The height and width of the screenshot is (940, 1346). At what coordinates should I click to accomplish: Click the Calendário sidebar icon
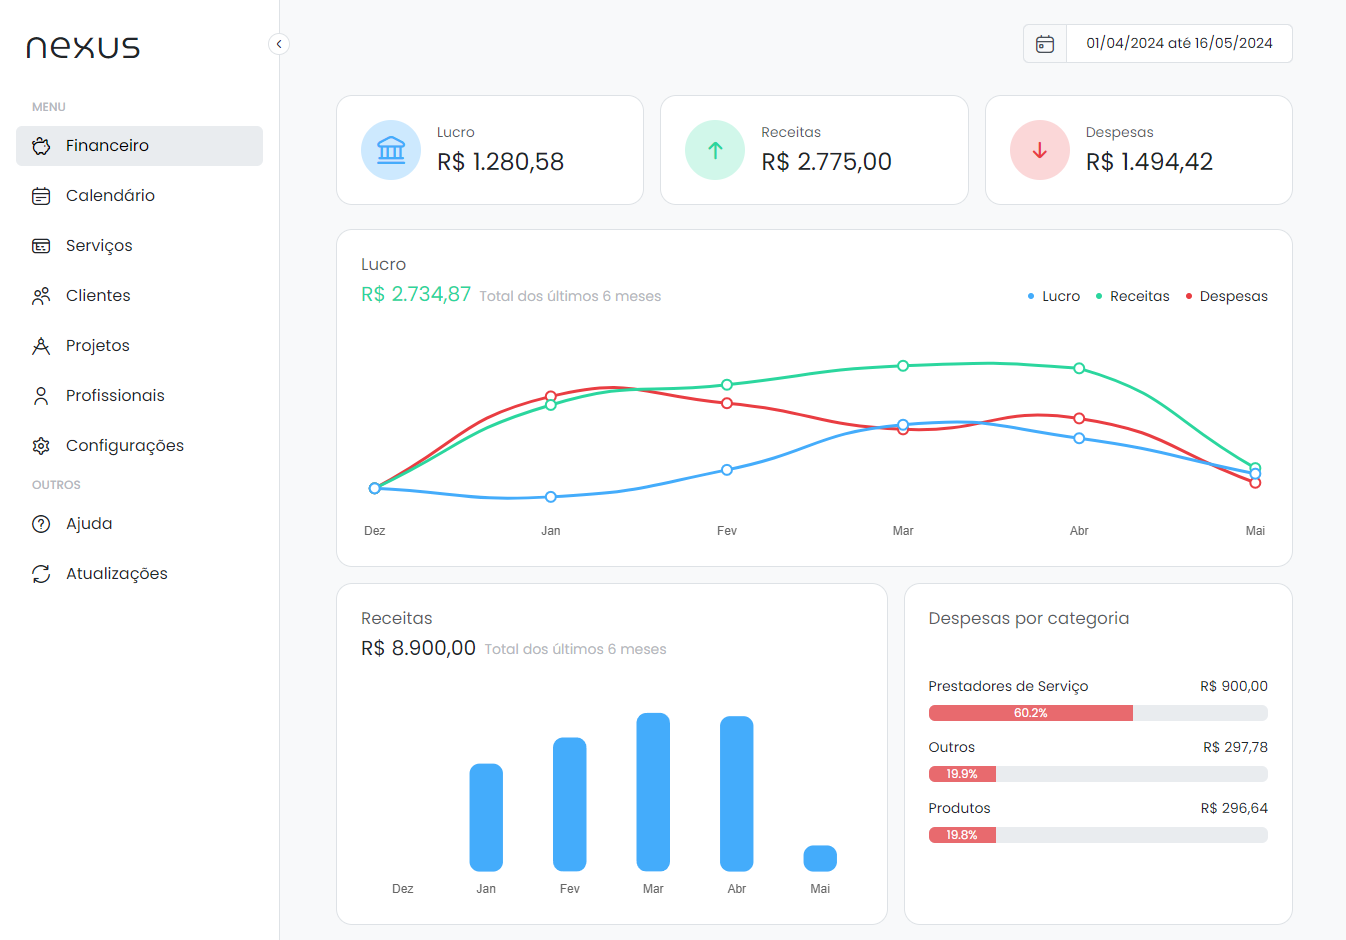tap(41, 196)
